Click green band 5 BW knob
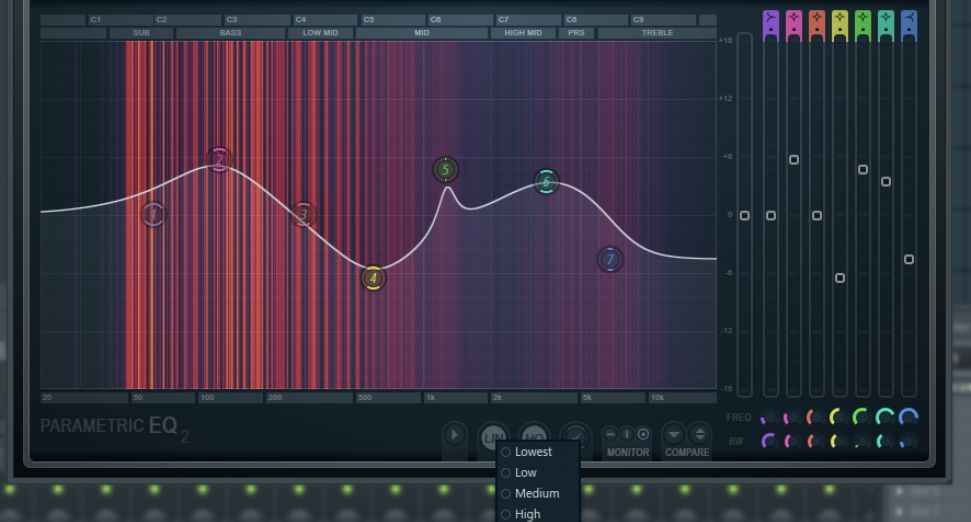 862,442
